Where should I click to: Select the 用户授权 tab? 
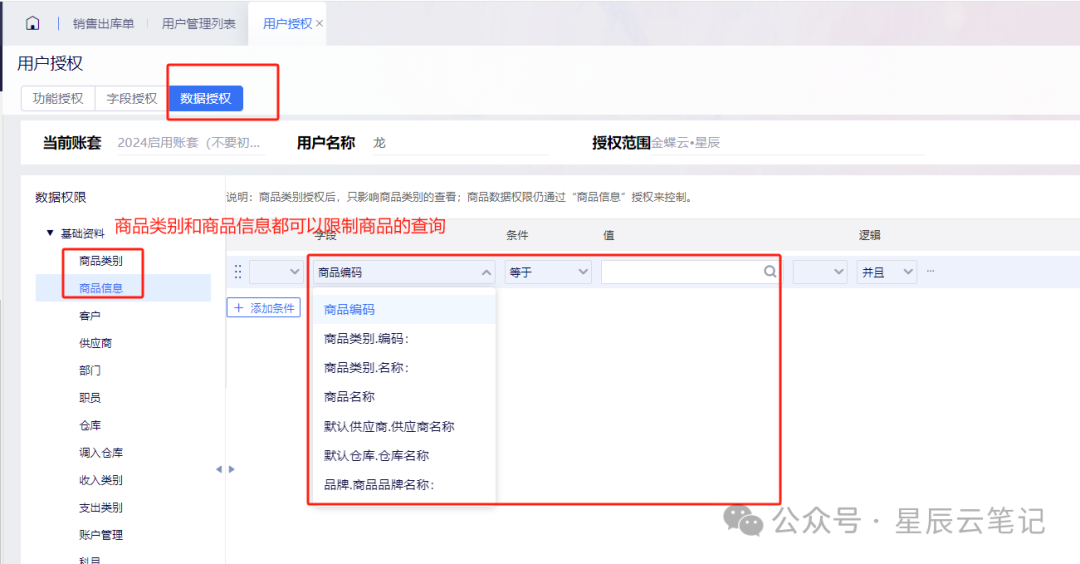287,23
